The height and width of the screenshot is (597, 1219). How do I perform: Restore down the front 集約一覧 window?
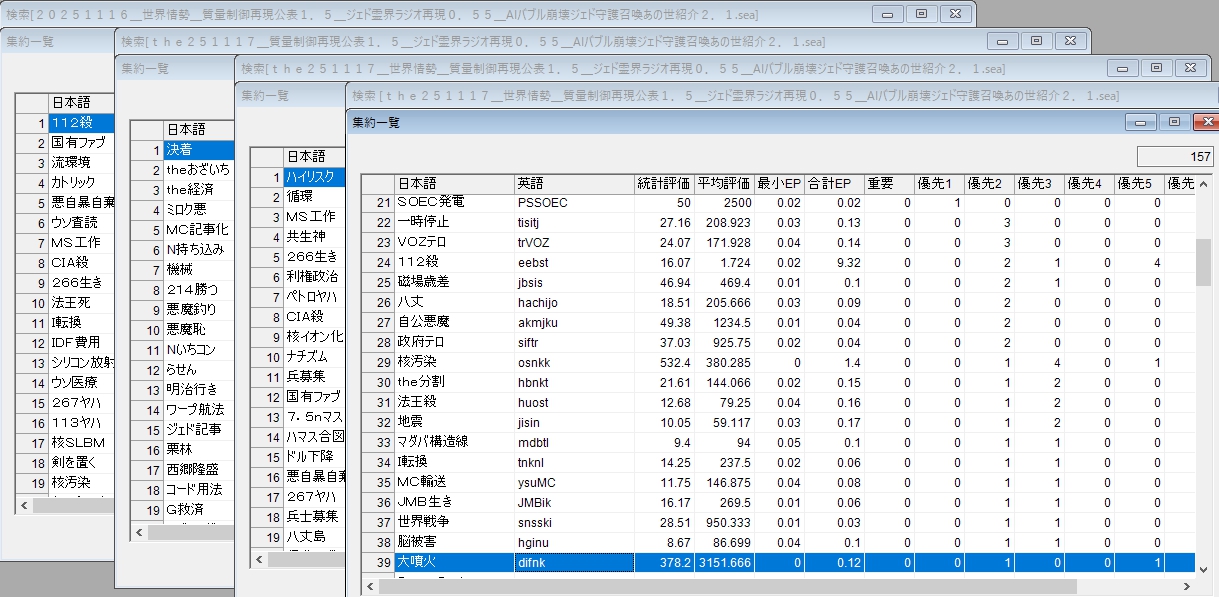pyautogui.click(x=1174, y=122)
